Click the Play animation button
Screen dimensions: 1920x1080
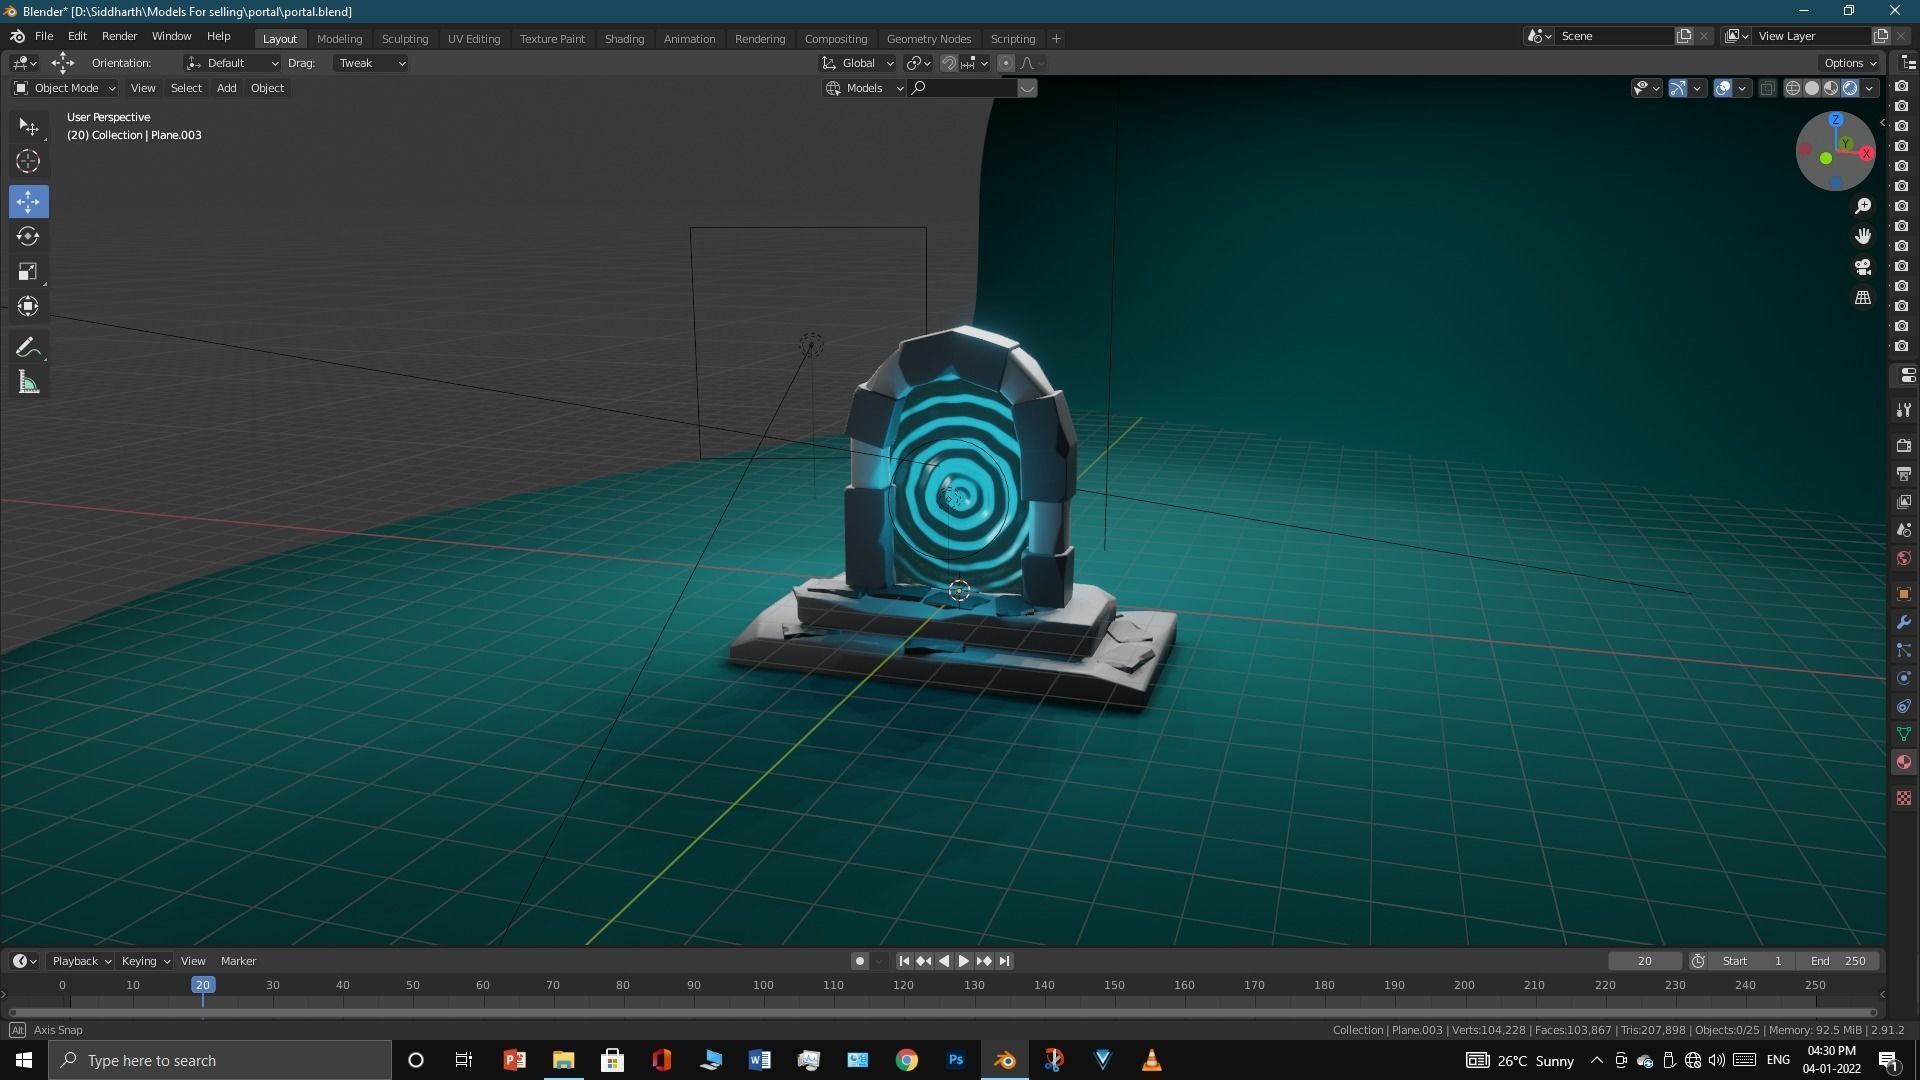(964, 961)
